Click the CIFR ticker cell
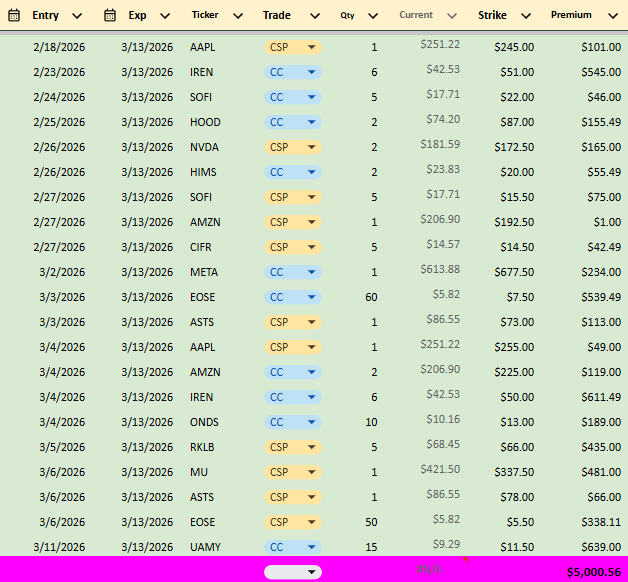628x582 pixels. point(201,247)
